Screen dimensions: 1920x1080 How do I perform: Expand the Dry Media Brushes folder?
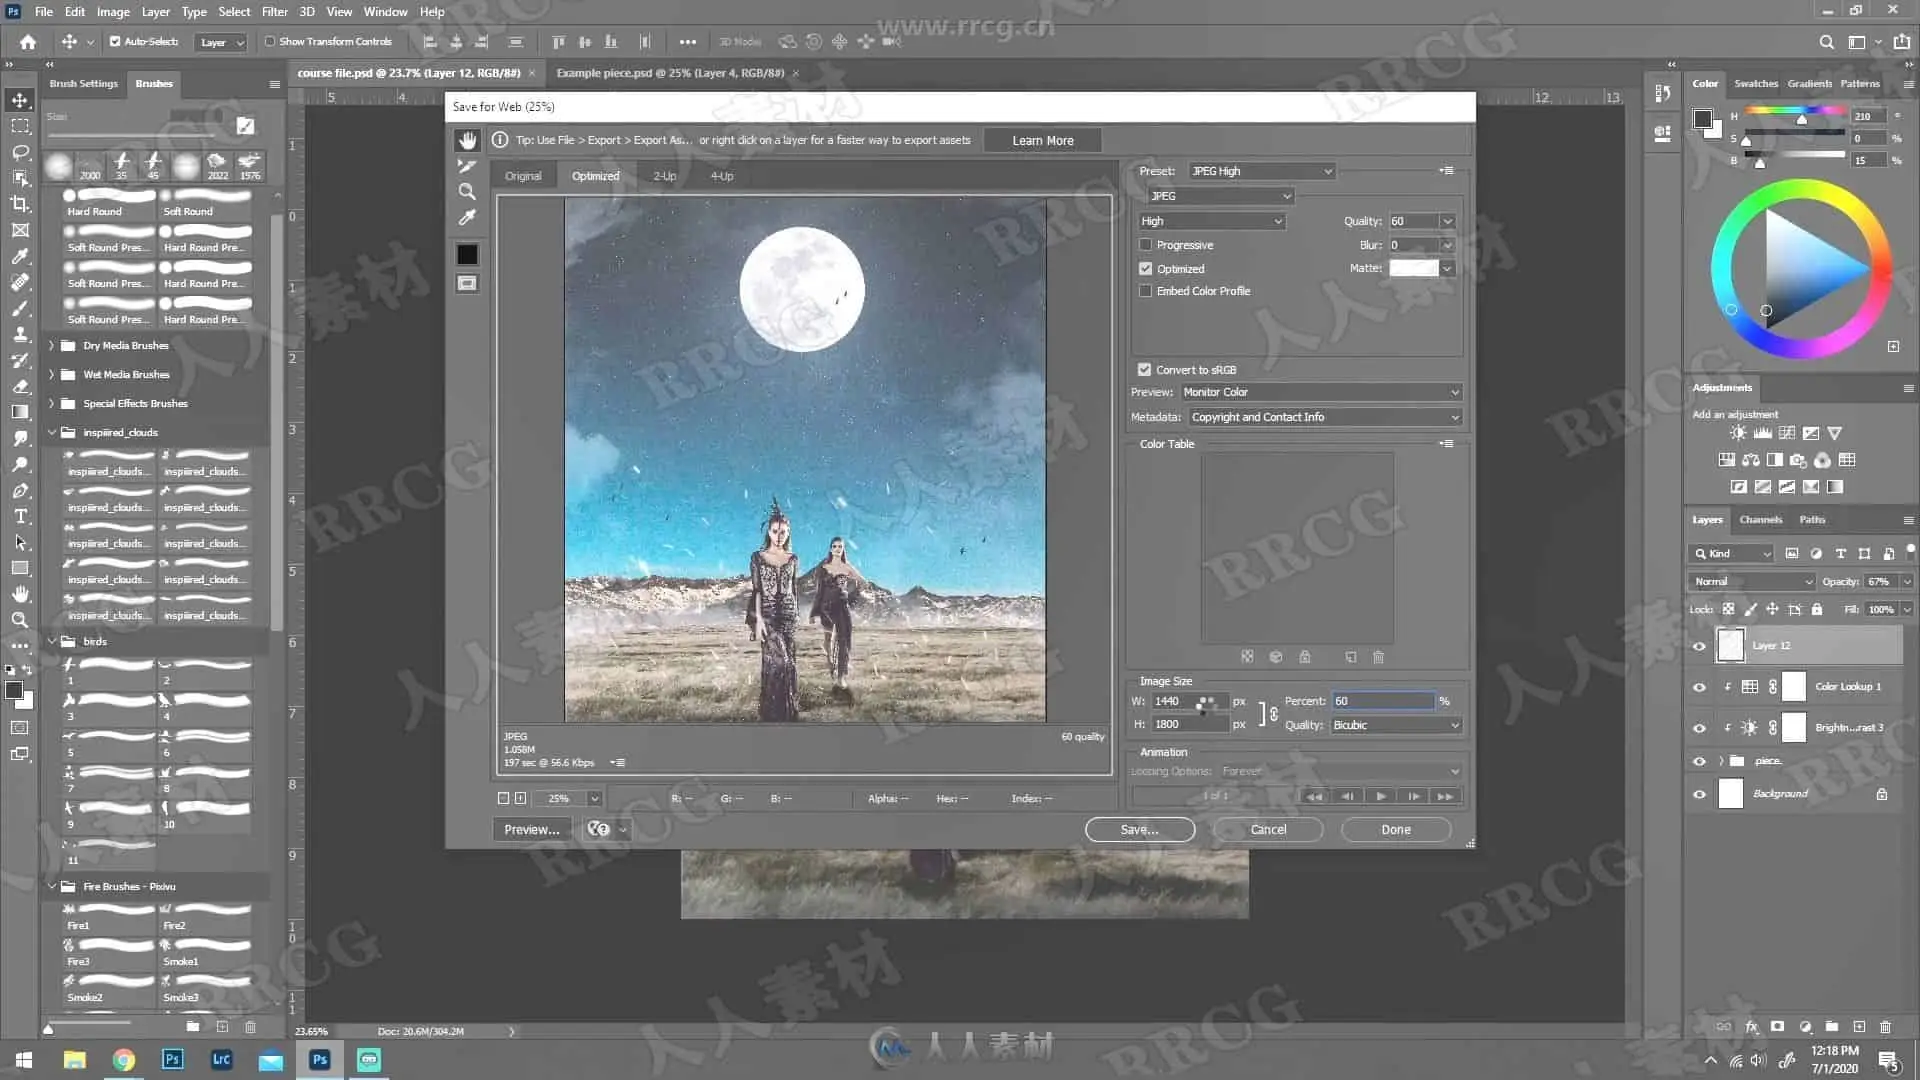click(x=52, y=346)
